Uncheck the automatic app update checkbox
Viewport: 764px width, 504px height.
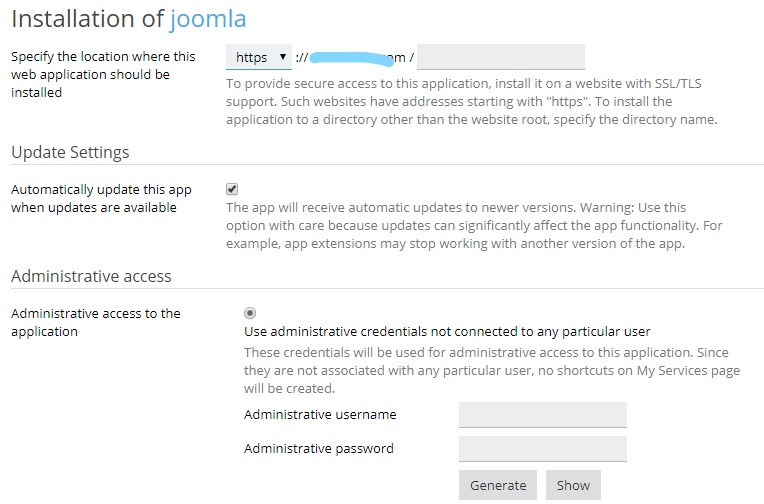pos(232,189)
